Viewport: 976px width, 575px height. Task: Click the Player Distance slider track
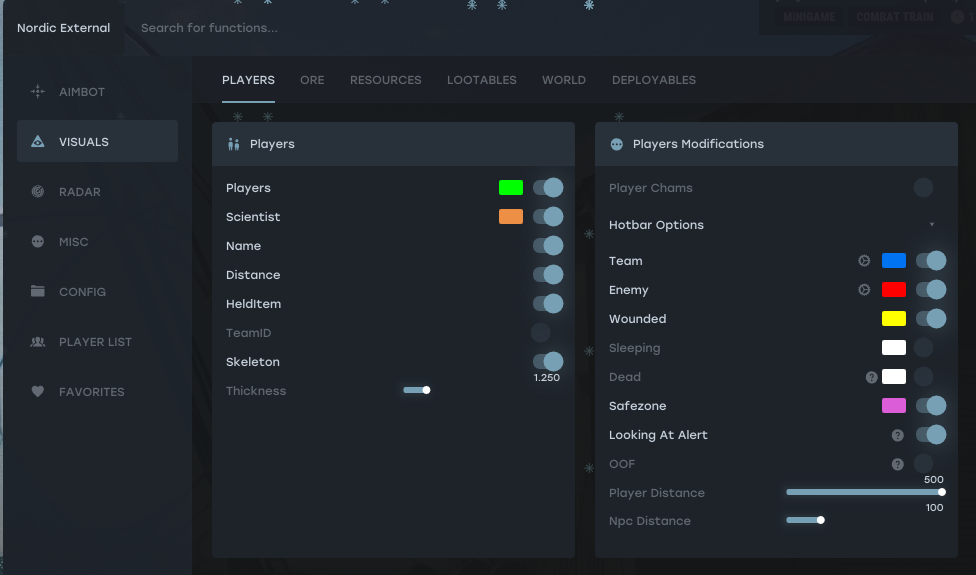pos(866,492)
